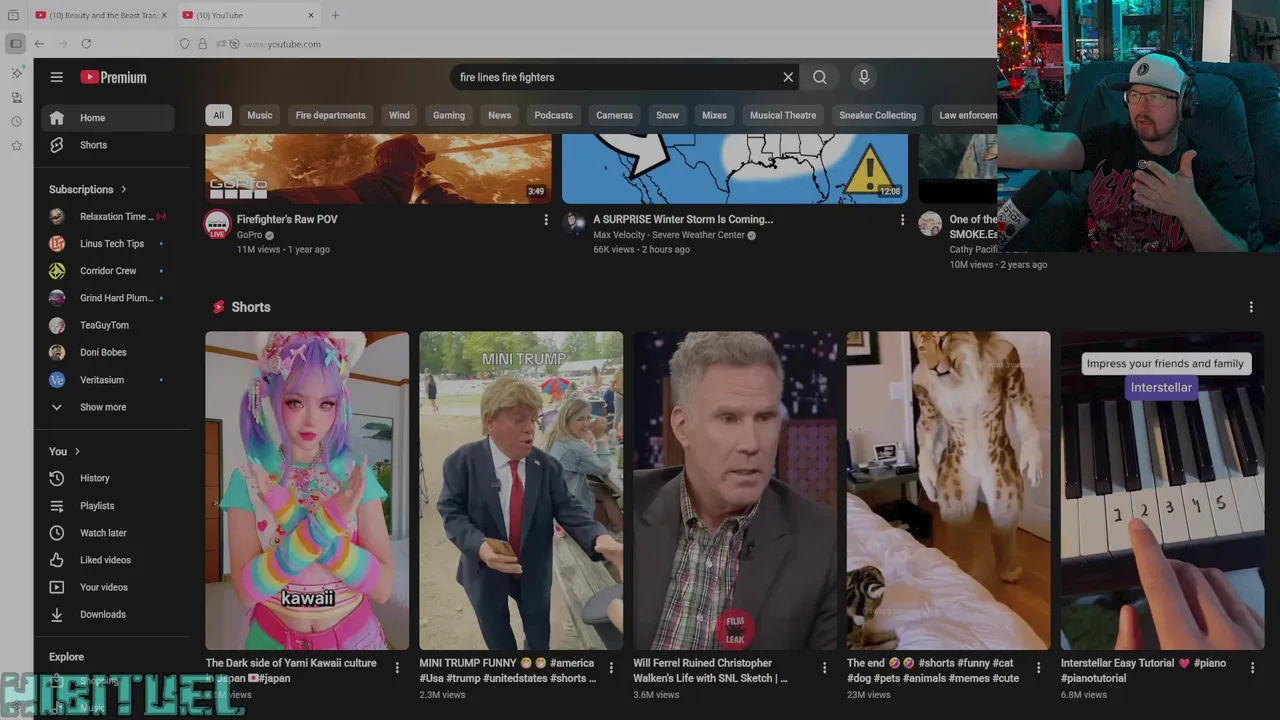
Task: Select the News filter chip
Action: pyautogui.click(x=500, y=115)
